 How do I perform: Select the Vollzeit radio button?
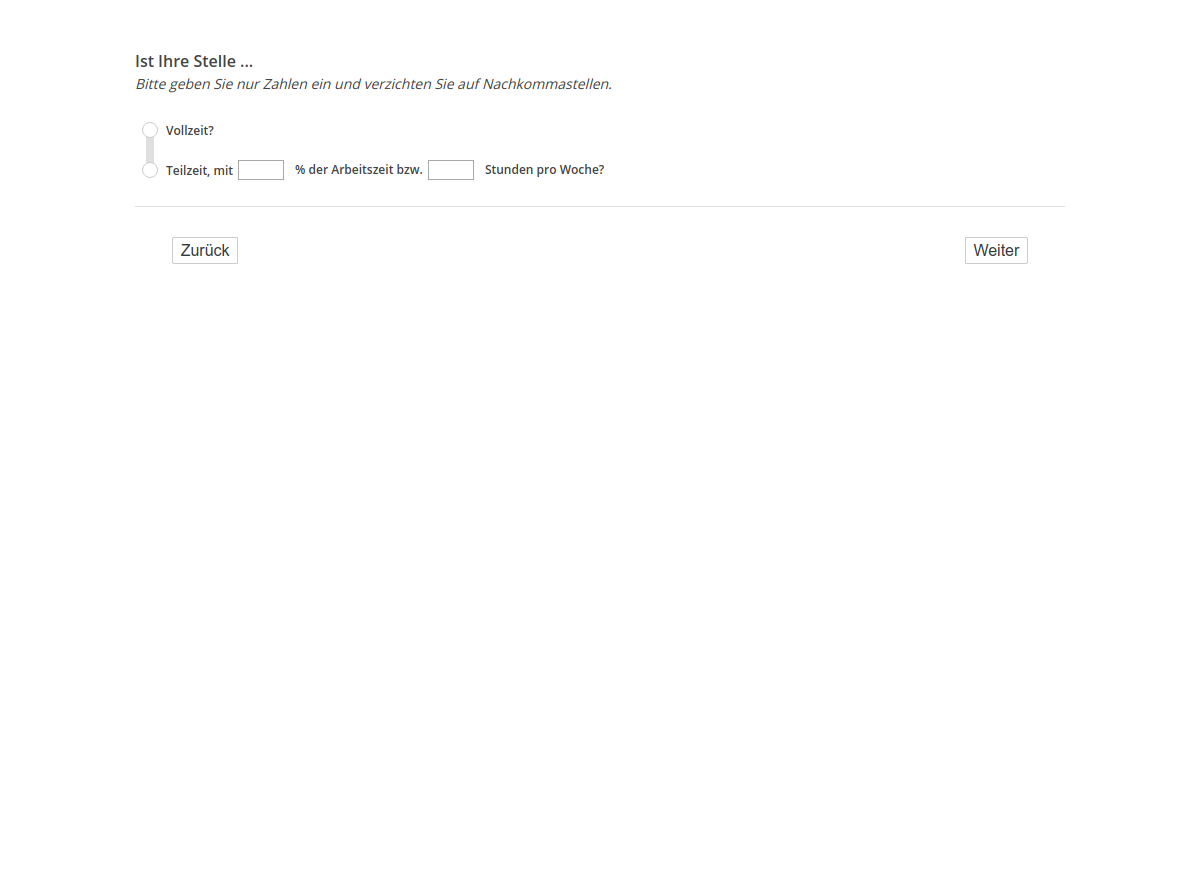(x=150, y=130)
